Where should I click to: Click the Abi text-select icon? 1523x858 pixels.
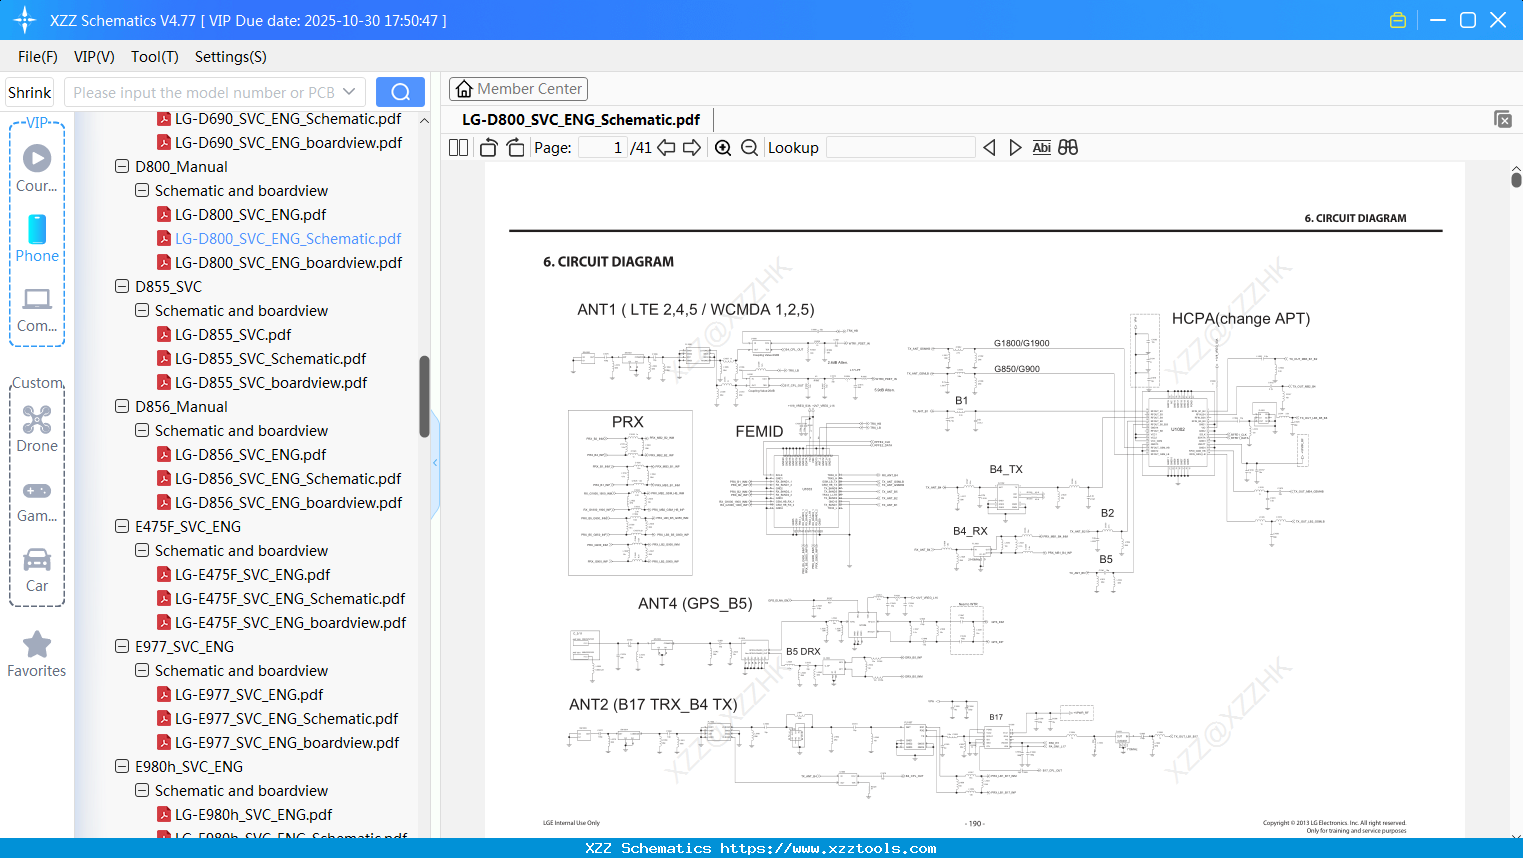tap(1041, 147)
